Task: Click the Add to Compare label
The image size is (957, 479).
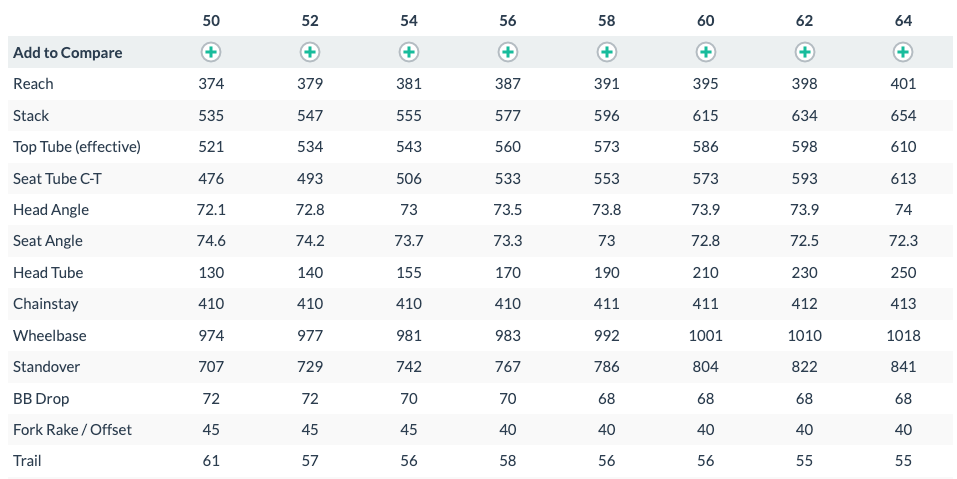Action: [68, 52]
